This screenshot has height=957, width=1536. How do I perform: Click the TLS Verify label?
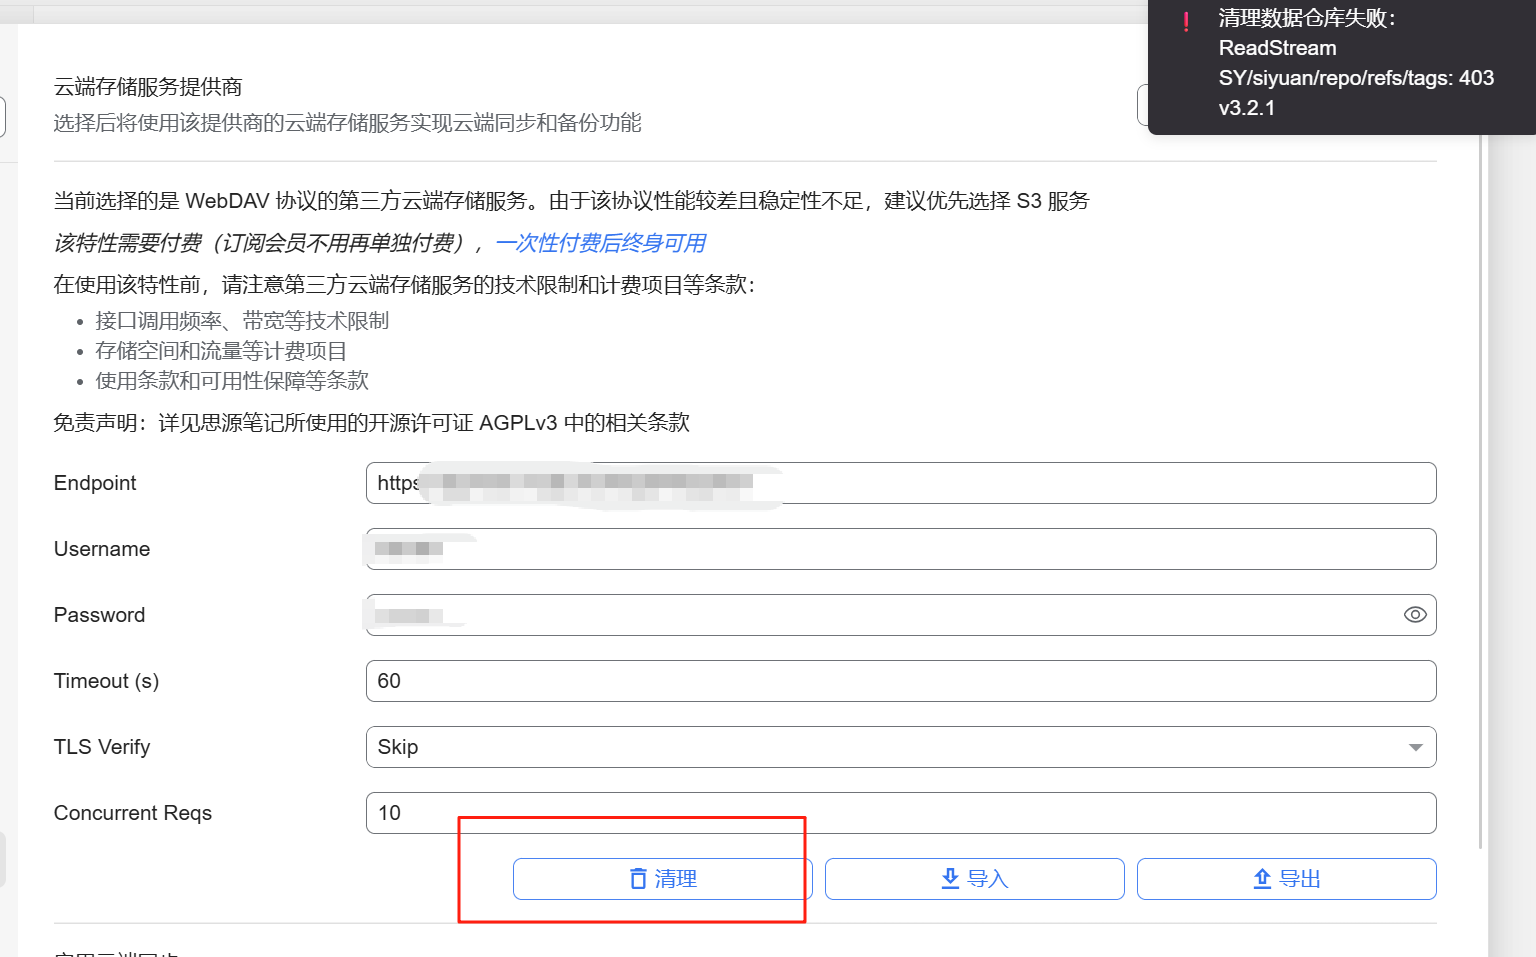click(x=102, y=747)
